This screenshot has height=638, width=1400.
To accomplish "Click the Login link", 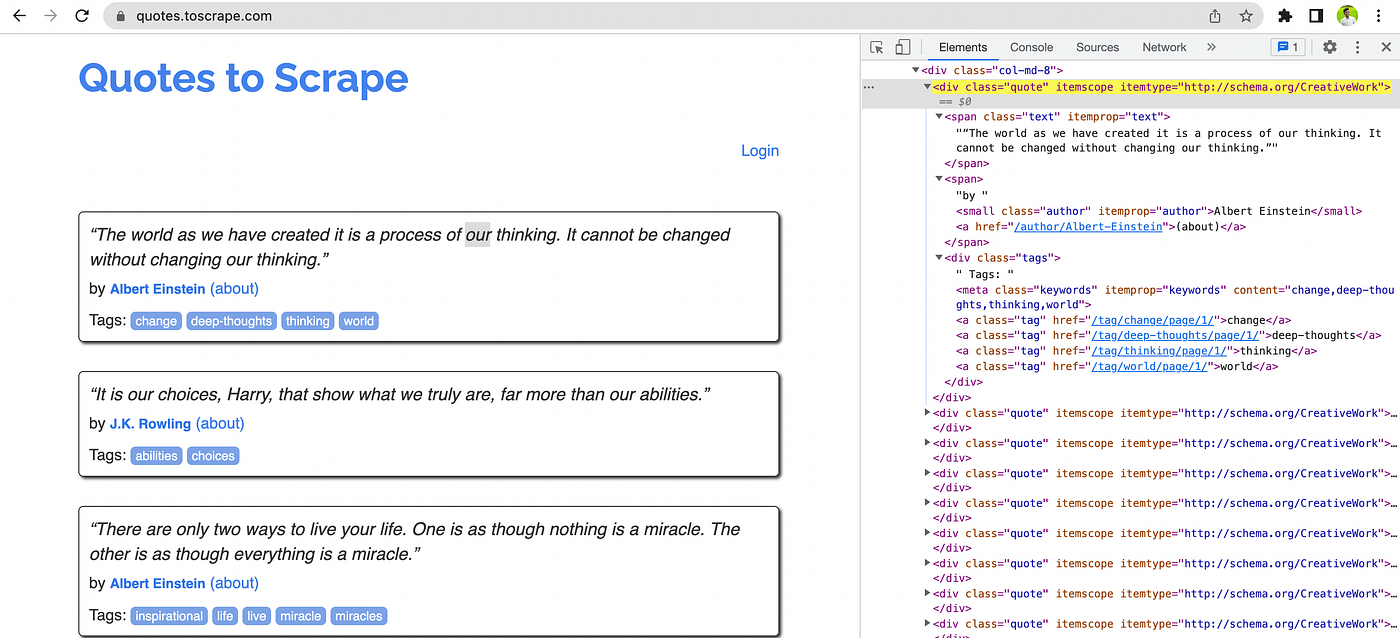I will (x=759, y=150).
